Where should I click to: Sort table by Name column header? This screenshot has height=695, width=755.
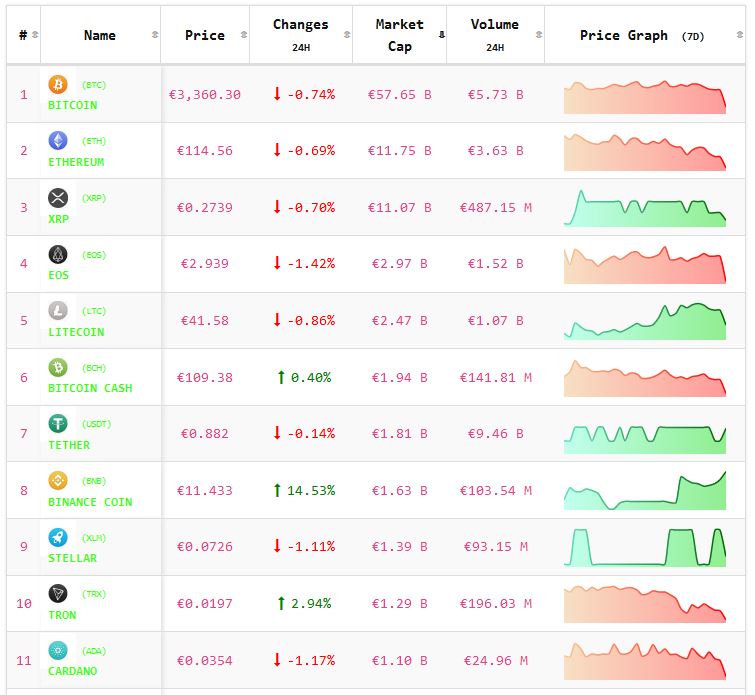[x=100, y=35]
